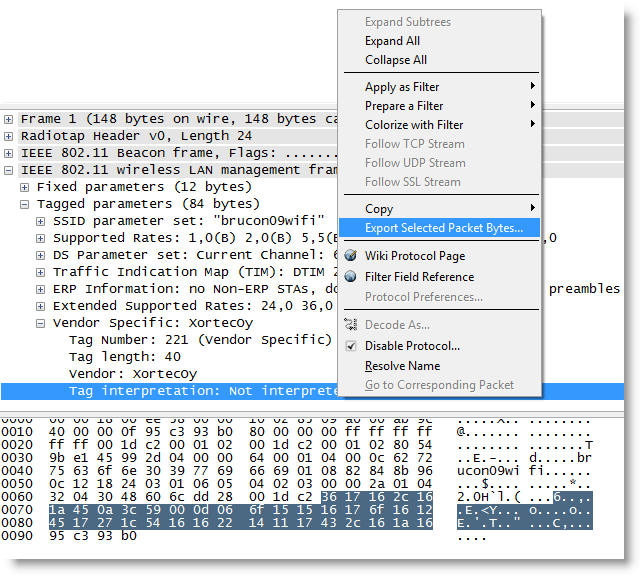Click hex offset 0090 row bytes
The height and width of the screenshot is (575, 640).
point(93,535)
